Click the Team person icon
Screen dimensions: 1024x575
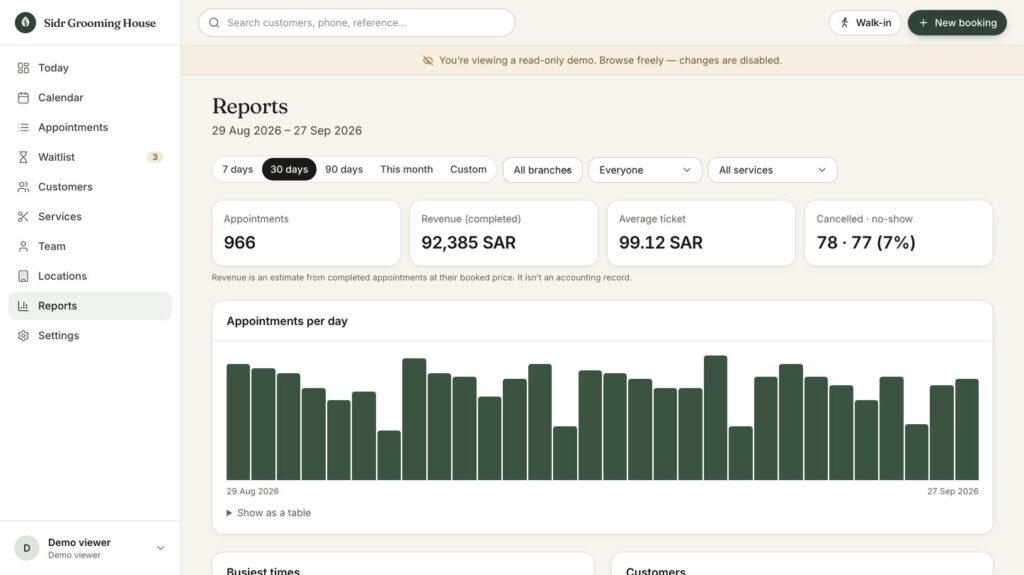(x=24, y=246)
